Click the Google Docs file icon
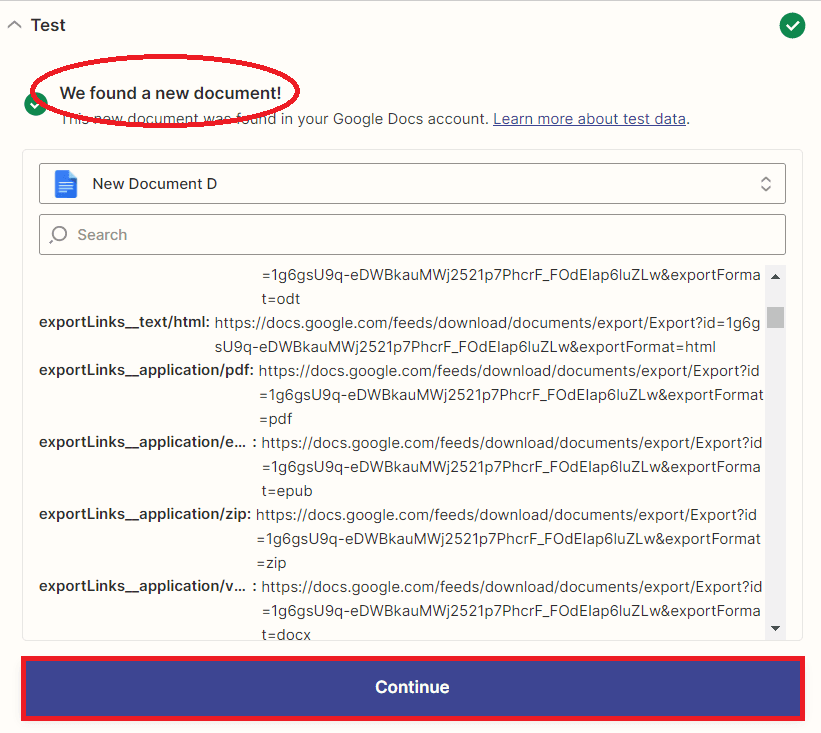The height and width of the screenshot is (733, 821). click(x=66, y=184)
